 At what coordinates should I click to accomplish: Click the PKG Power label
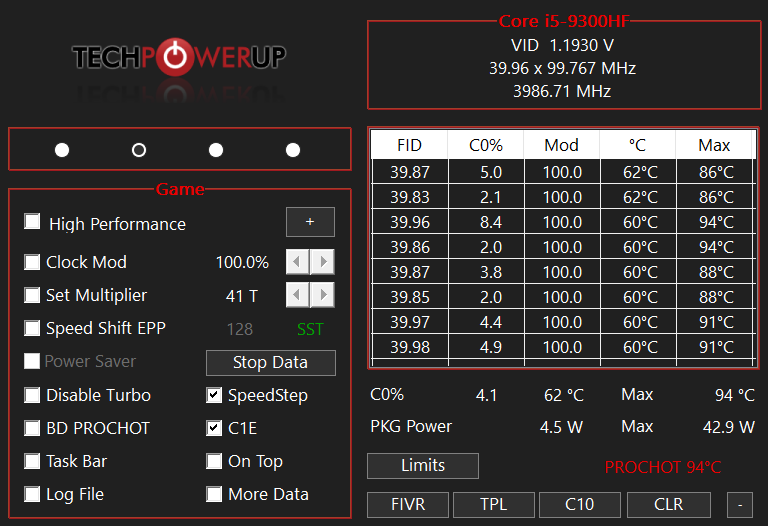411,426
